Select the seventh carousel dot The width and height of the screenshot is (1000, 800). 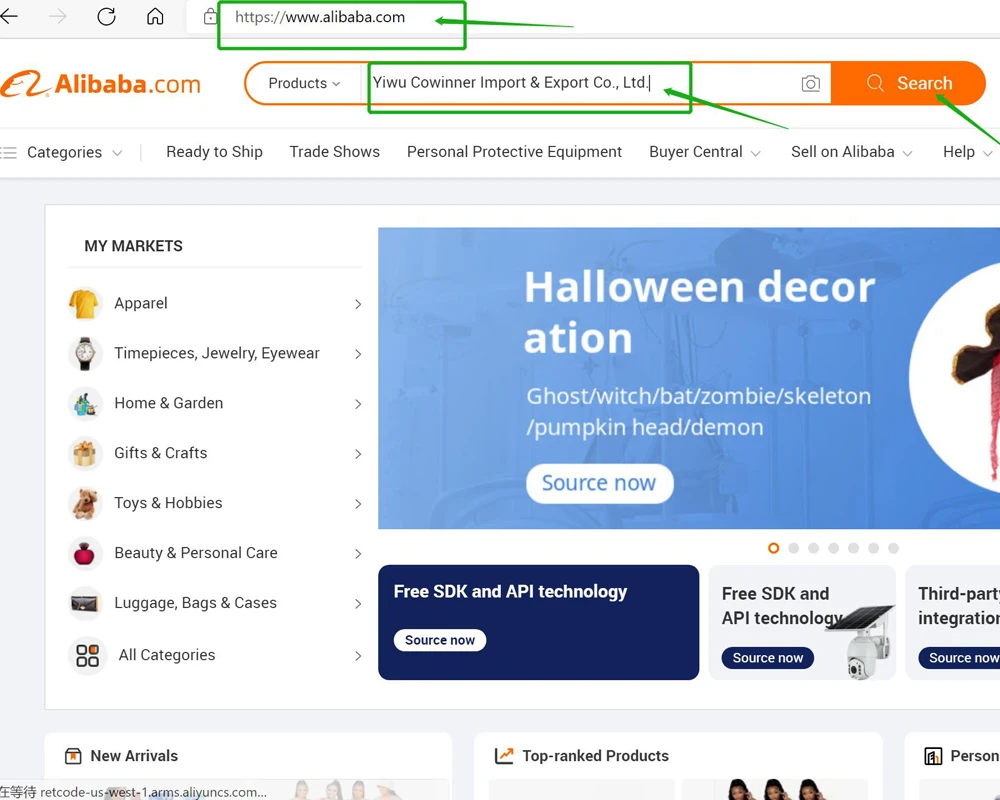pos(893,548)
